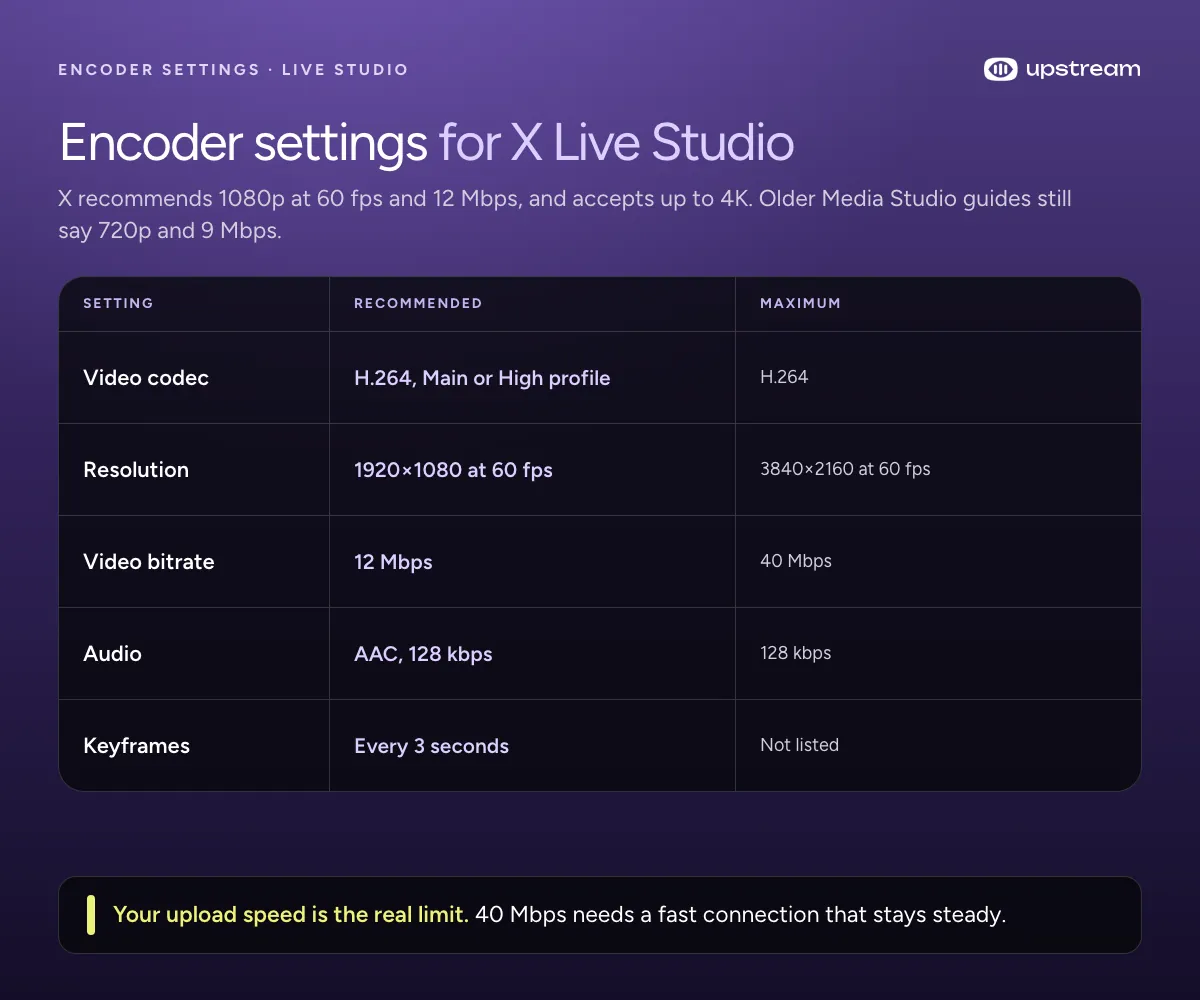Click 'Your upload speed is the real limit.' text
This screenshot has height=1000, width=1200.
point(291,915)
